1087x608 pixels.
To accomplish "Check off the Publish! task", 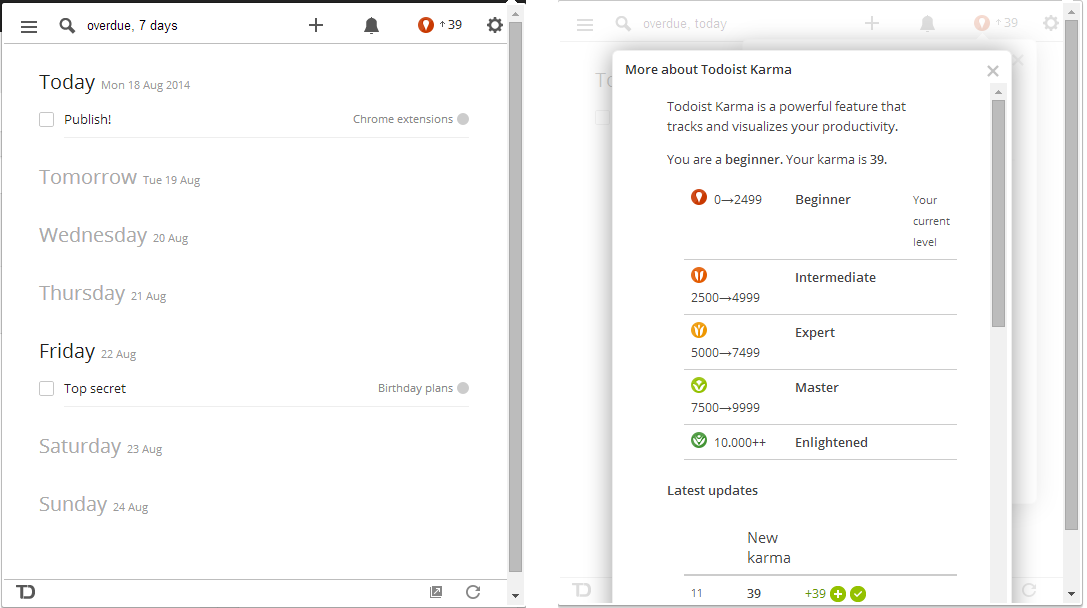I will click(46, 119).
